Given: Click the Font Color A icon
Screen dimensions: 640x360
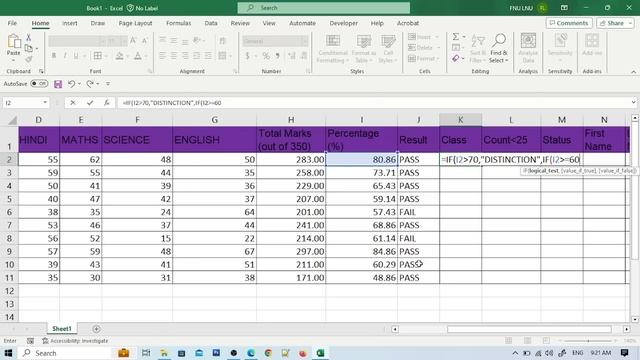Looking at the screenshot, I should pos(138,56).
